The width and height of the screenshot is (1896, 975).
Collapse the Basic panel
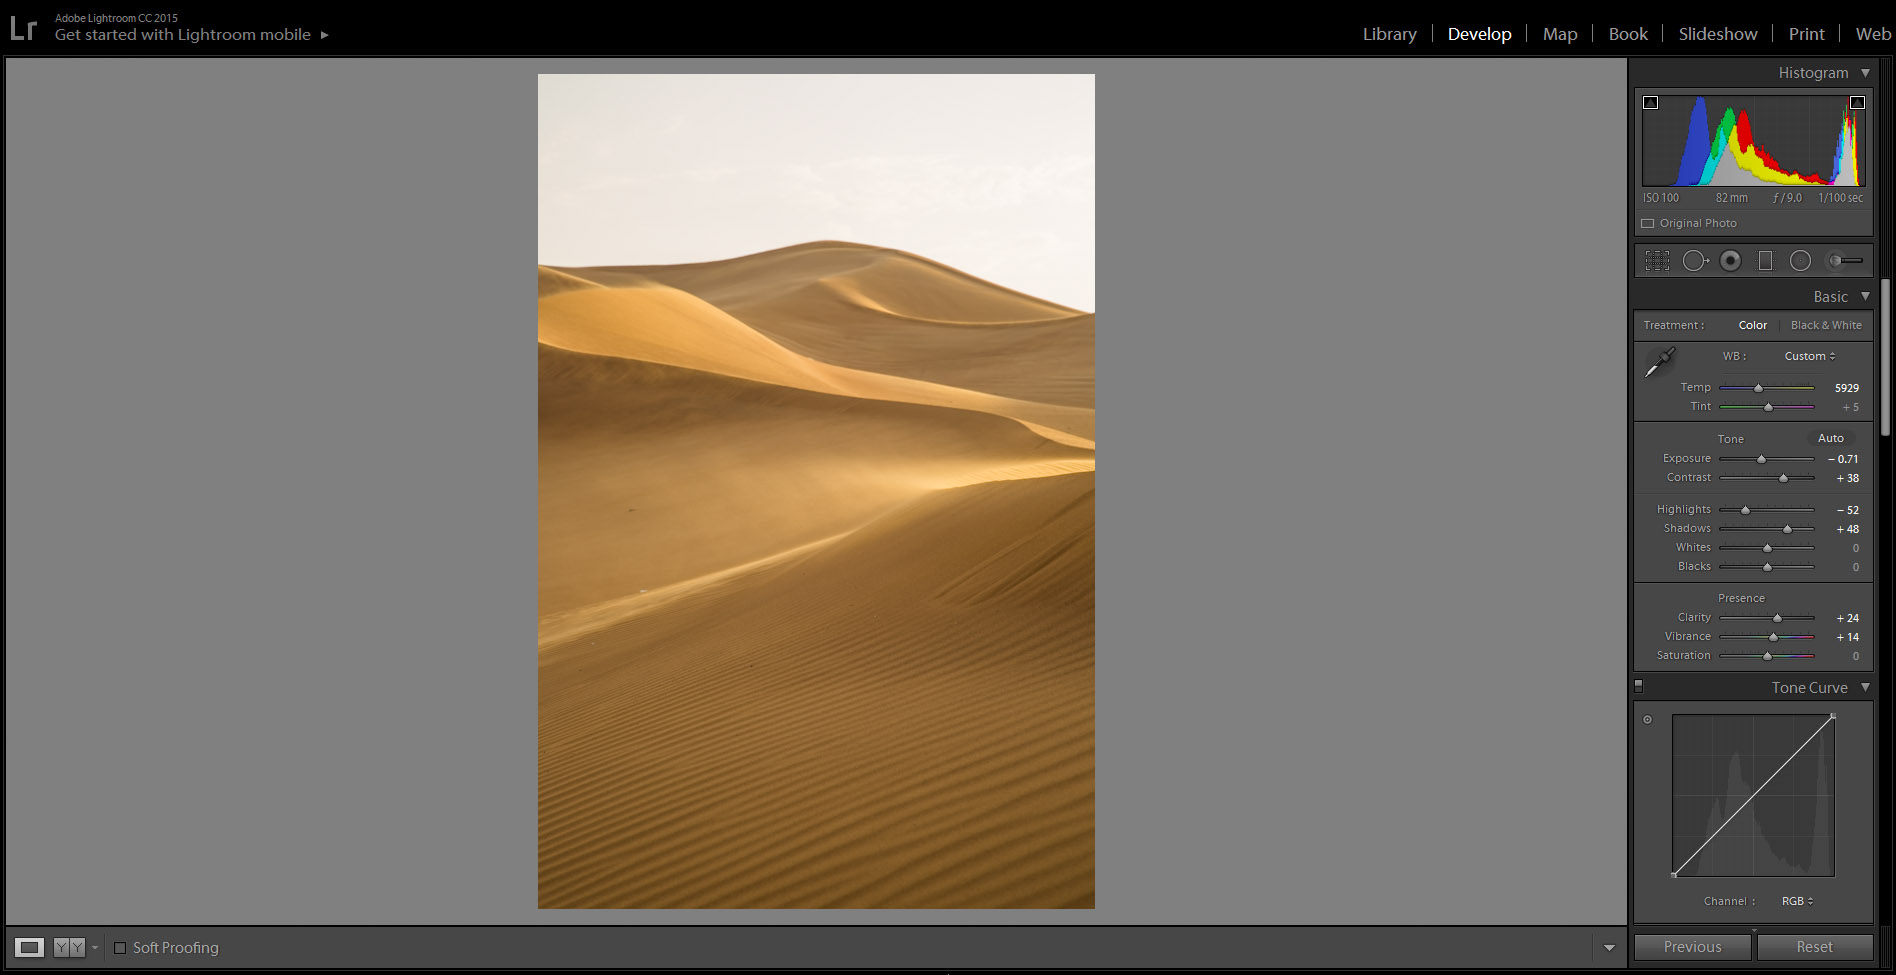(1865, 296)
